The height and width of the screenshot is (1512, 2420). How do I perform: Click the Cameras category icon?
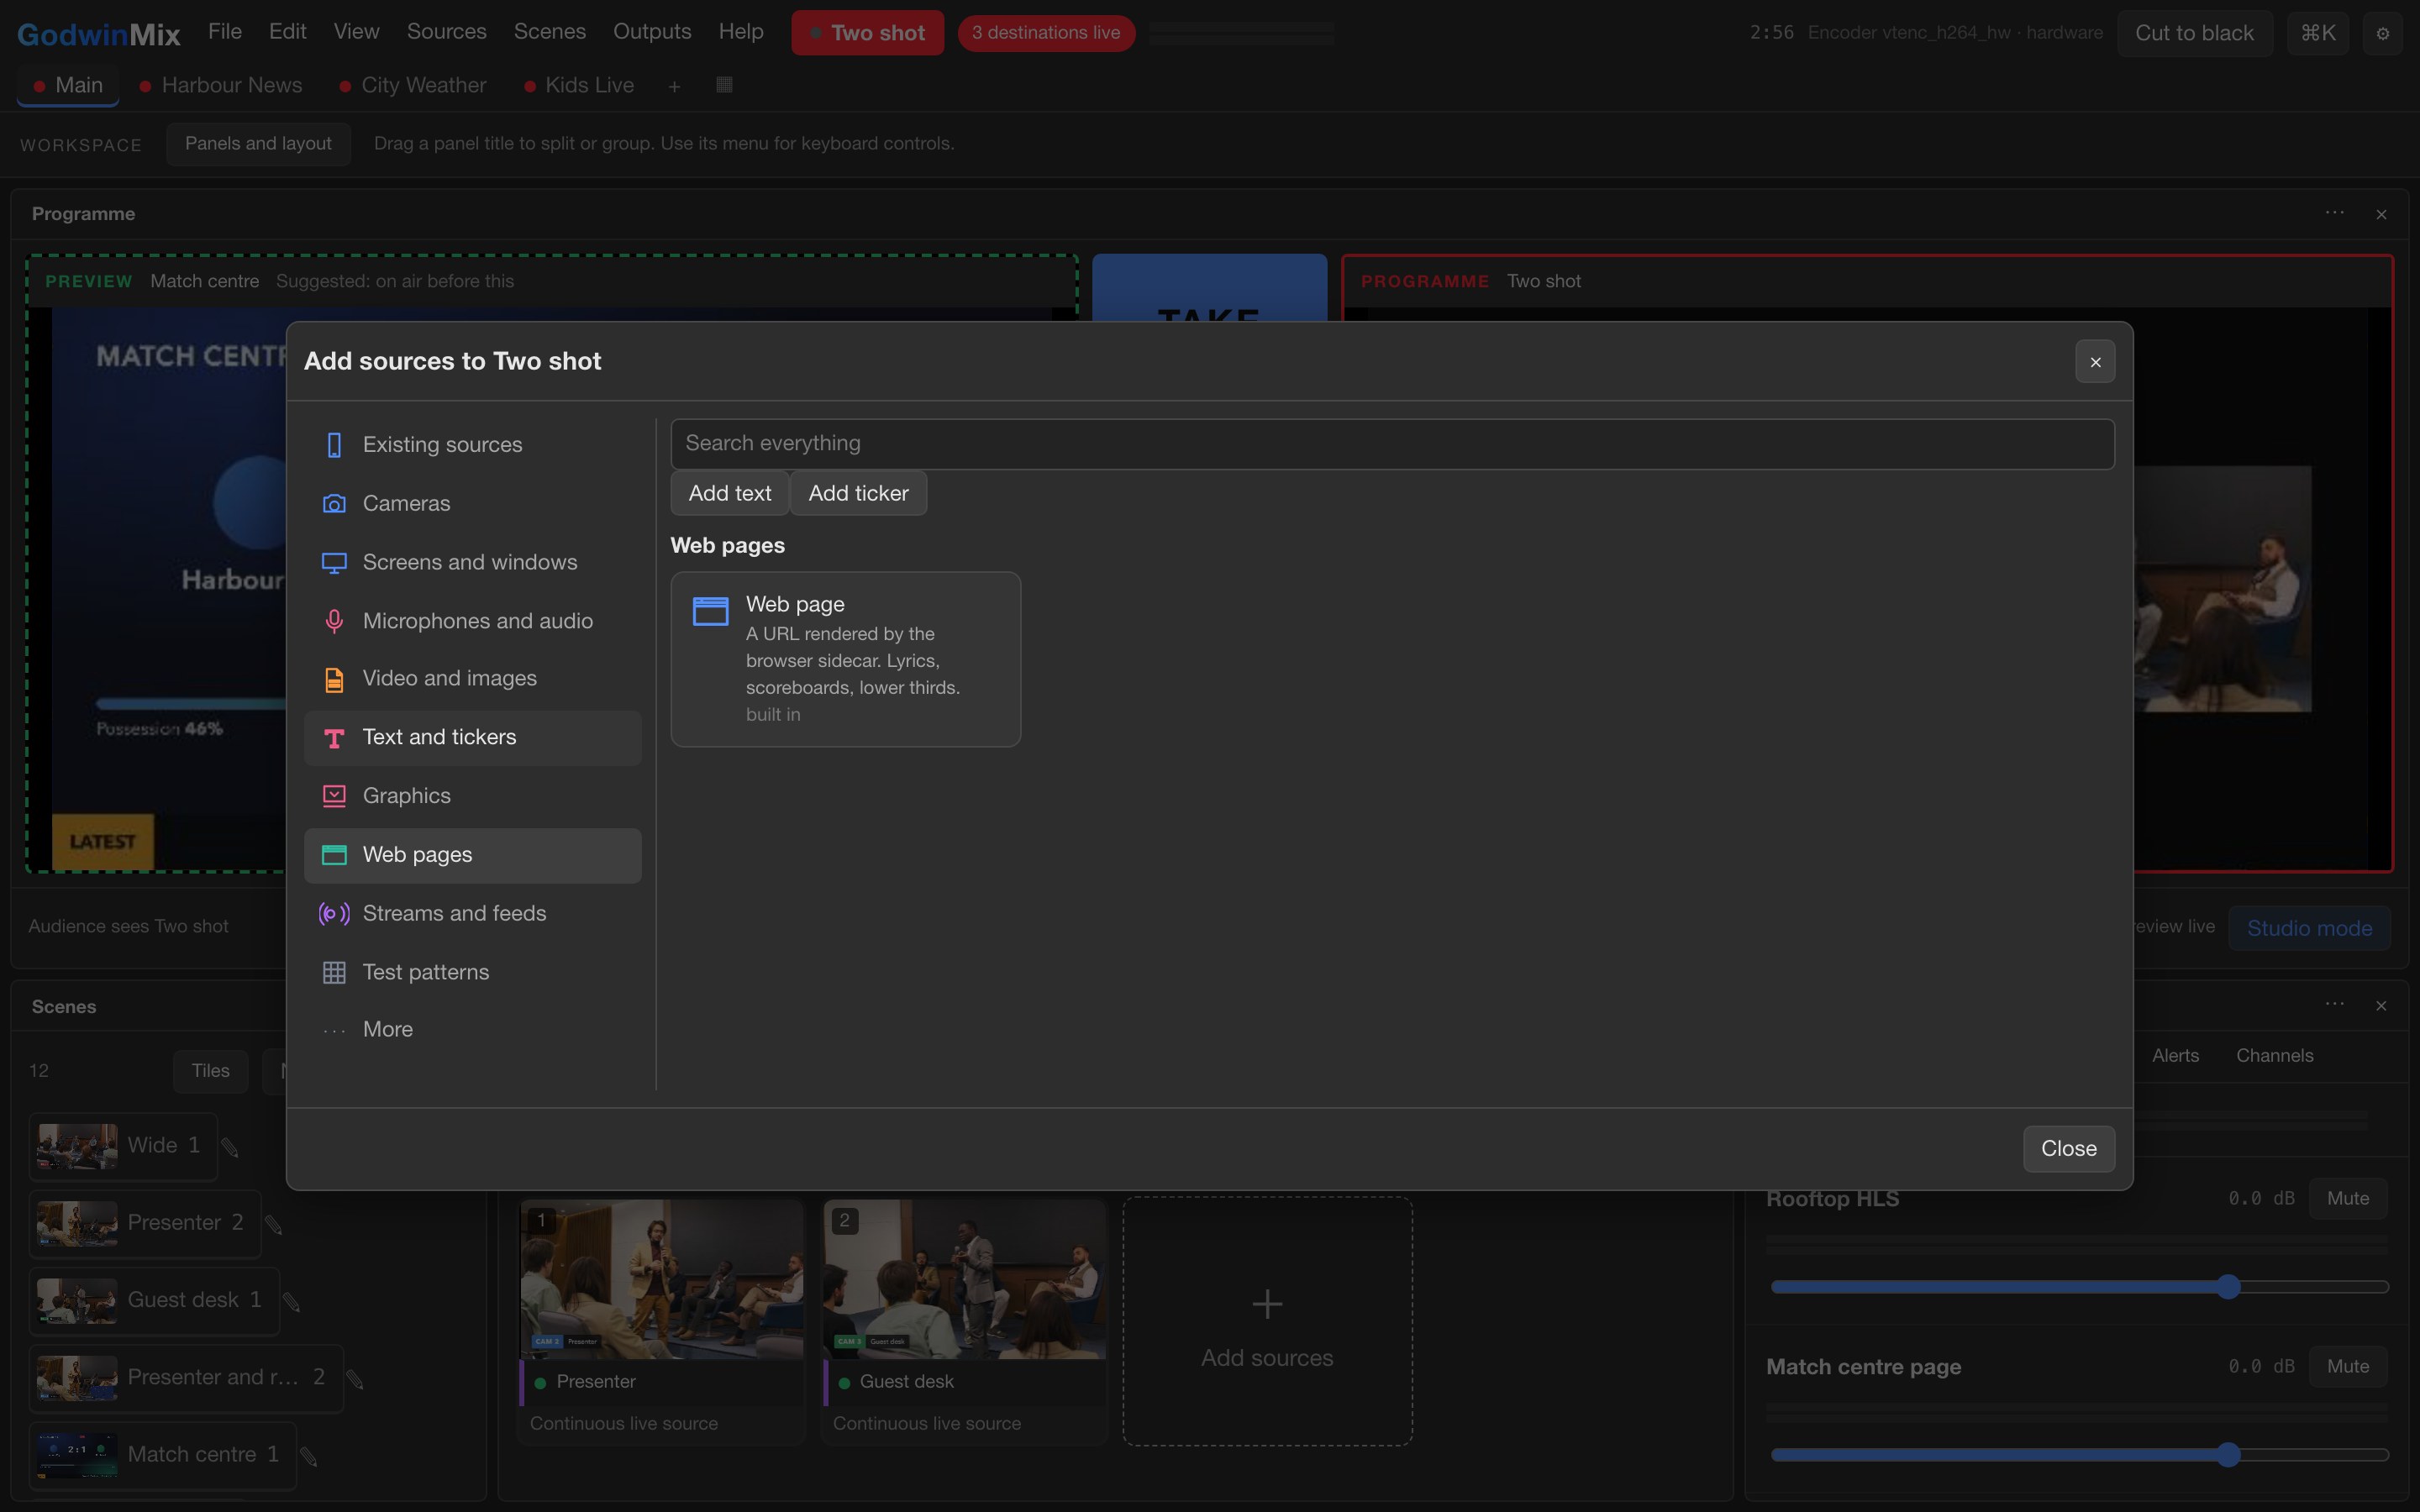tap(334, 504)
